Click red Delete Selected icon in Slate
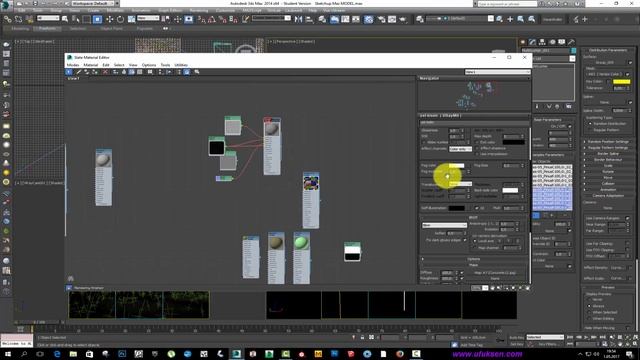Image resolution: width=640 pixels, height=360 pixels. click(105, 72)
